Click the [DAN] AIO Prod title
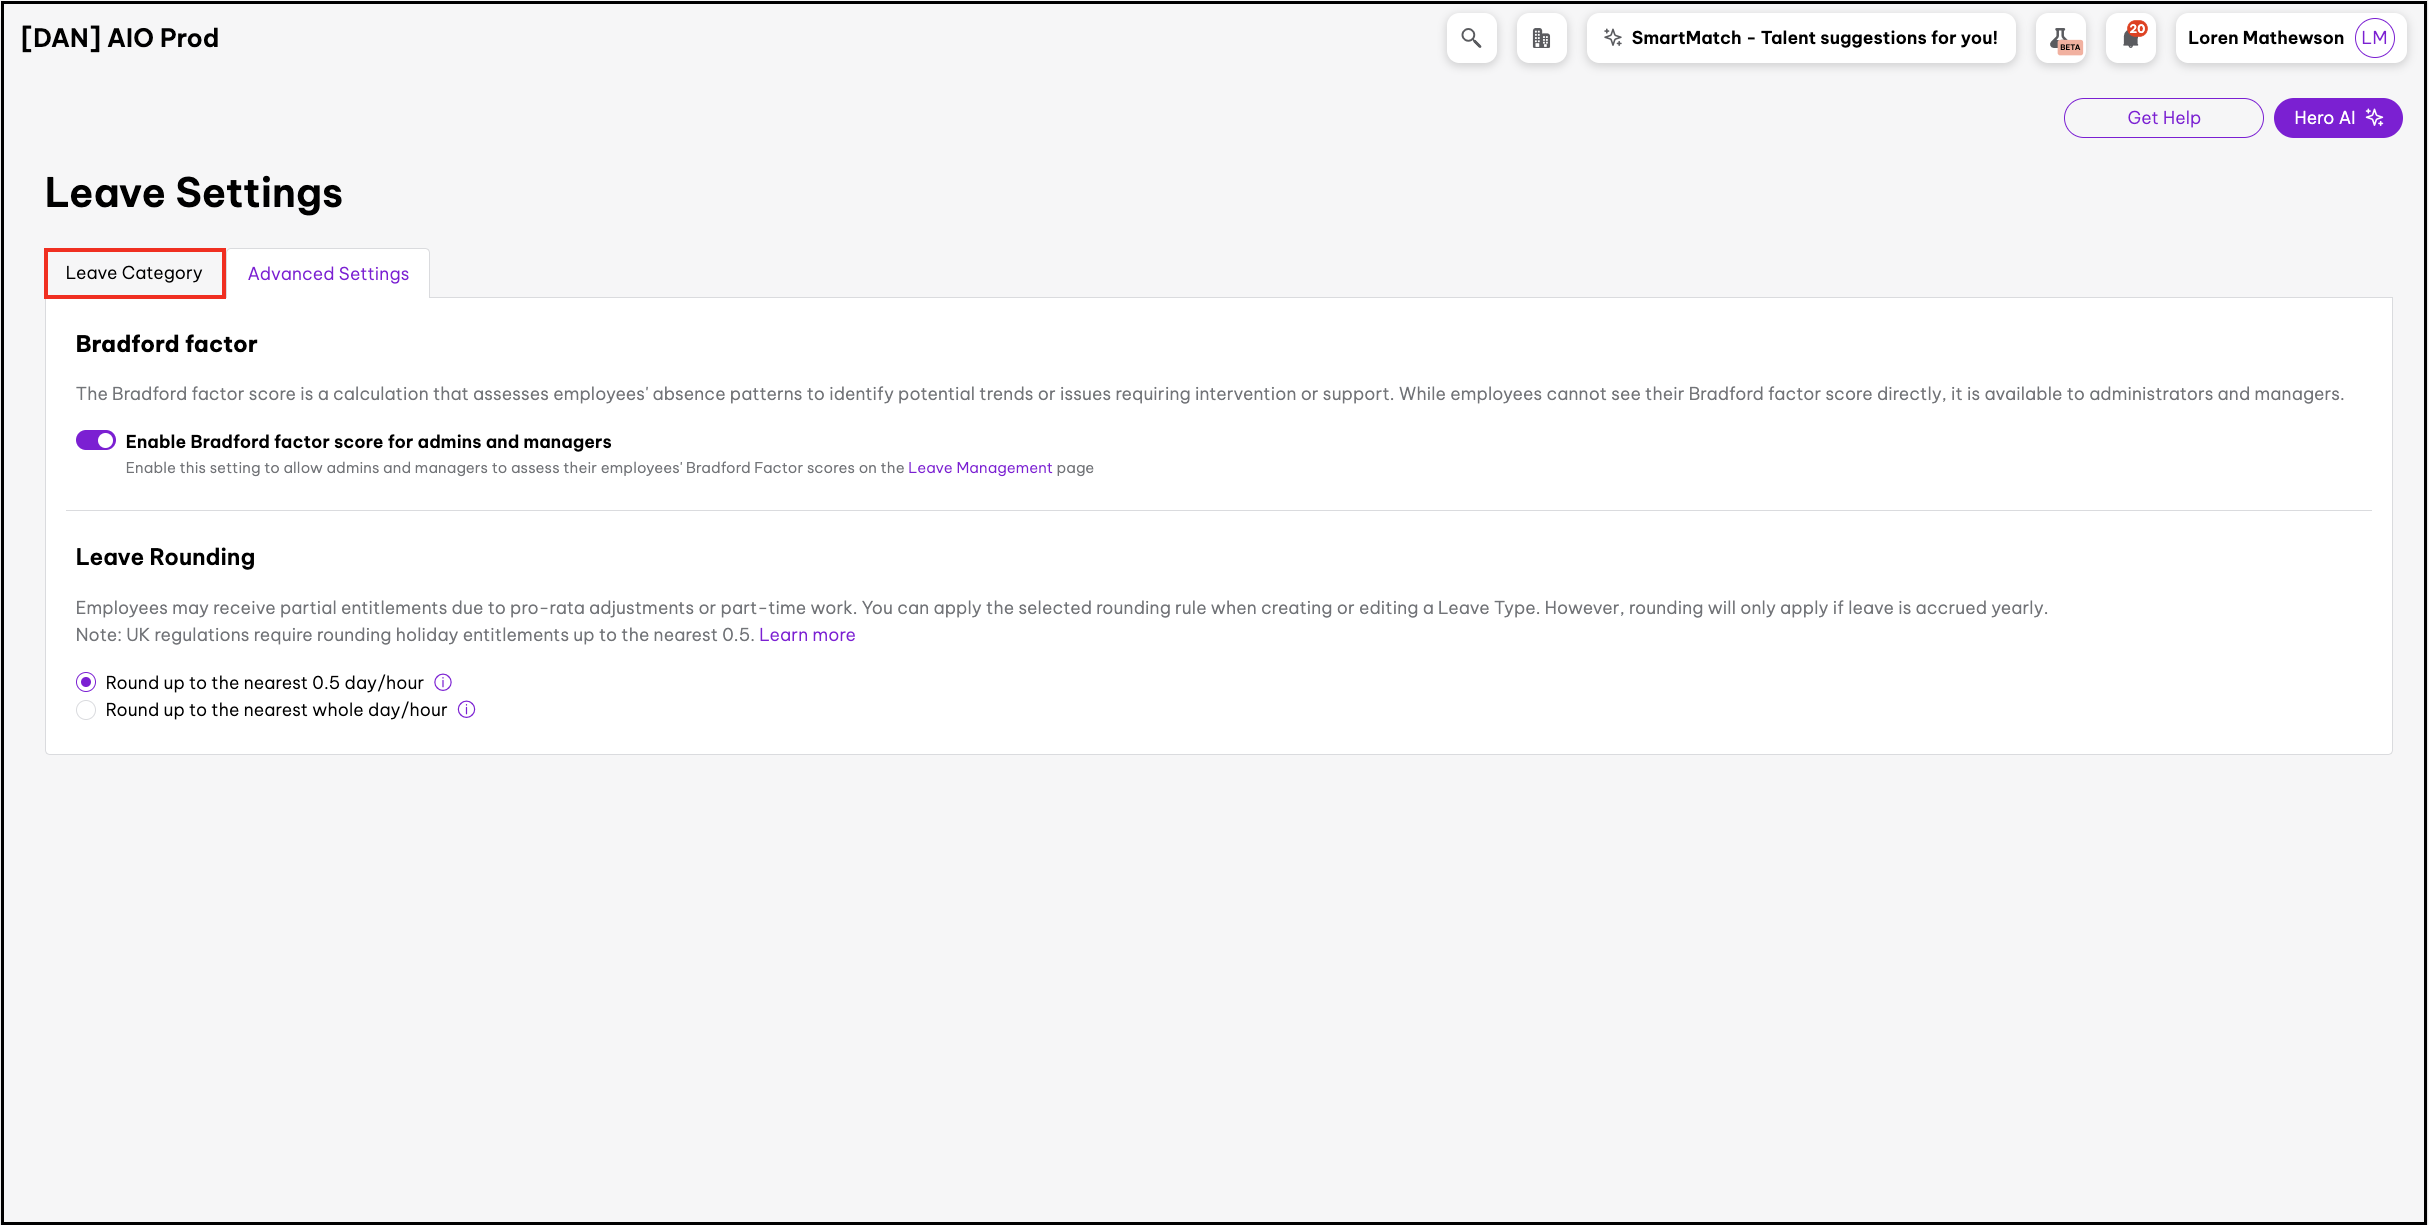 [120, 38]
